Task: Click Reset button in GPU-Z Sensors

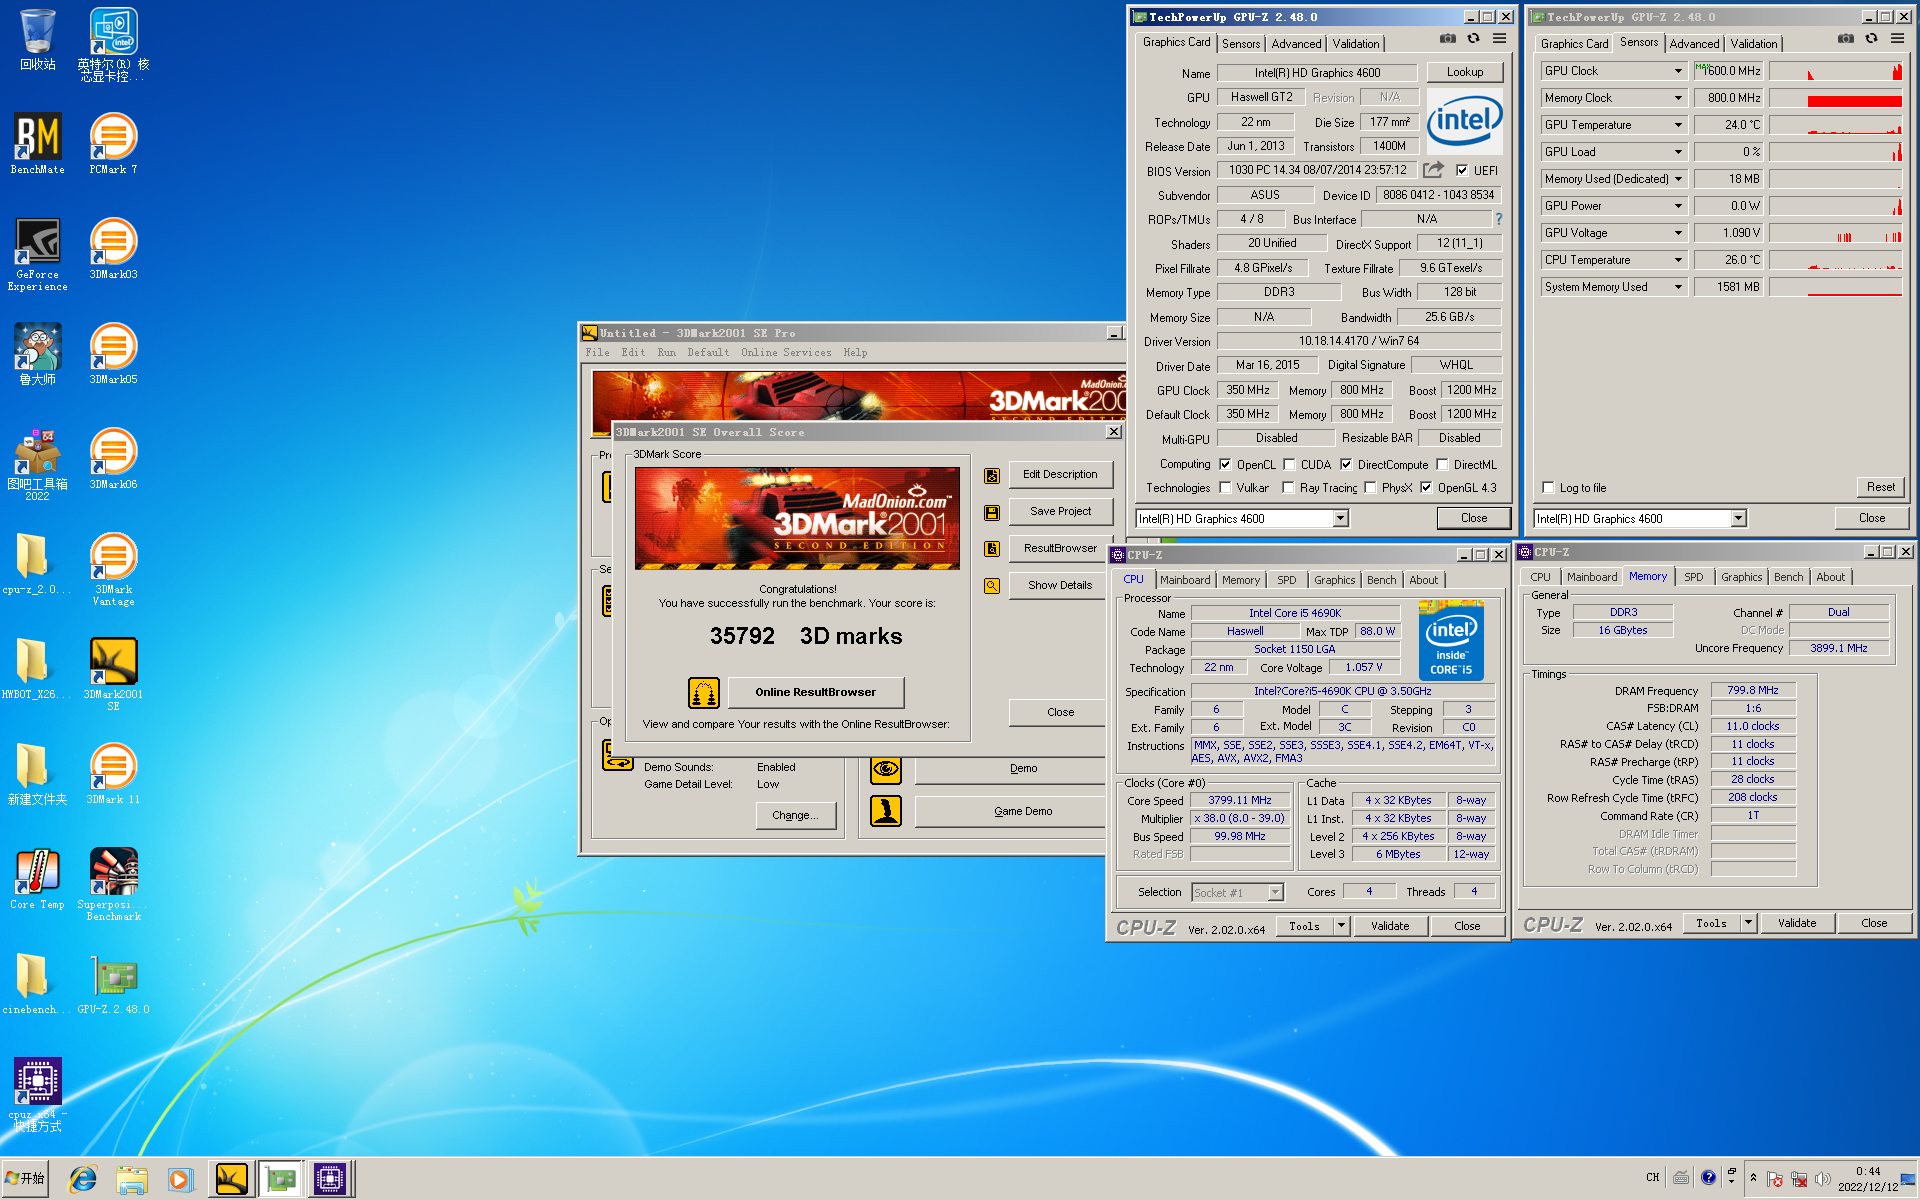Action: click(x=1880, y=487)
